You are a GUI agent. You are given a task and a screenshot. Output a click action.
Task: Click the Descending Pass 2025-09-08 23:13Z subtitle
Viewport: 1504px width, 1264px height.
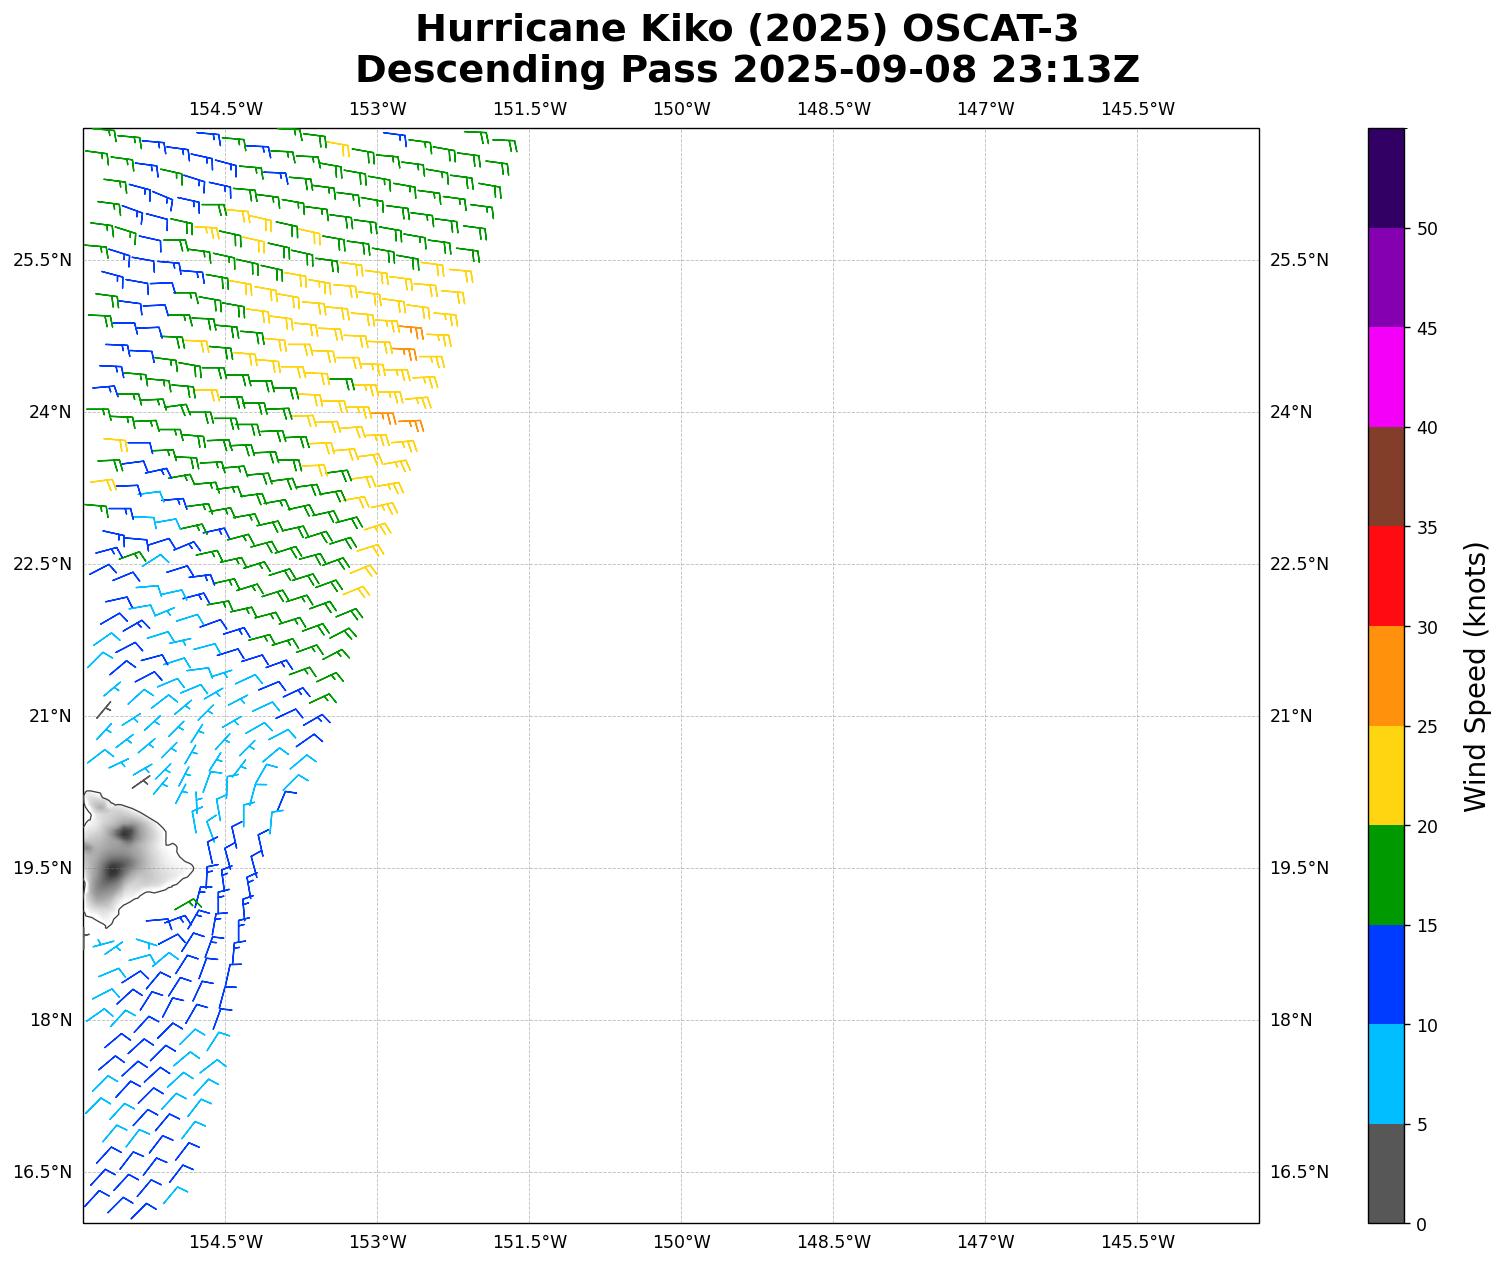tap(747, 70)
